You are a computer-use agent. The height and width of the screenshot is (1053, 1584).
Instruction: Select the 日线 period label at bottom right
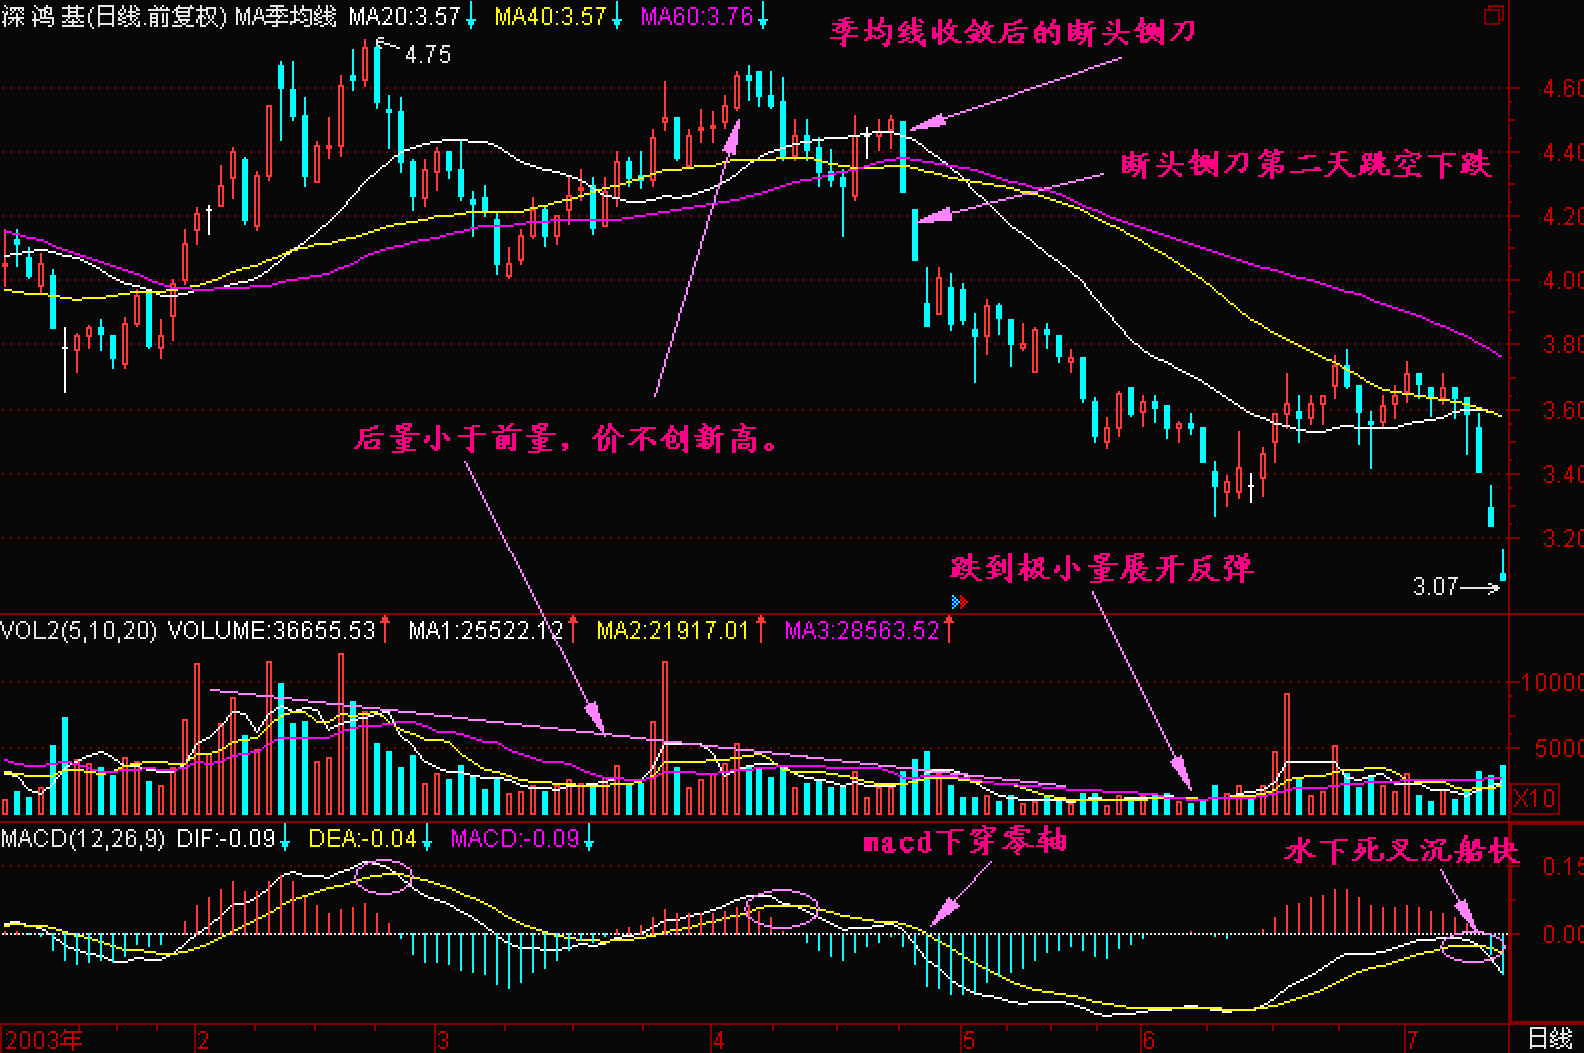coord(1549,1039)
